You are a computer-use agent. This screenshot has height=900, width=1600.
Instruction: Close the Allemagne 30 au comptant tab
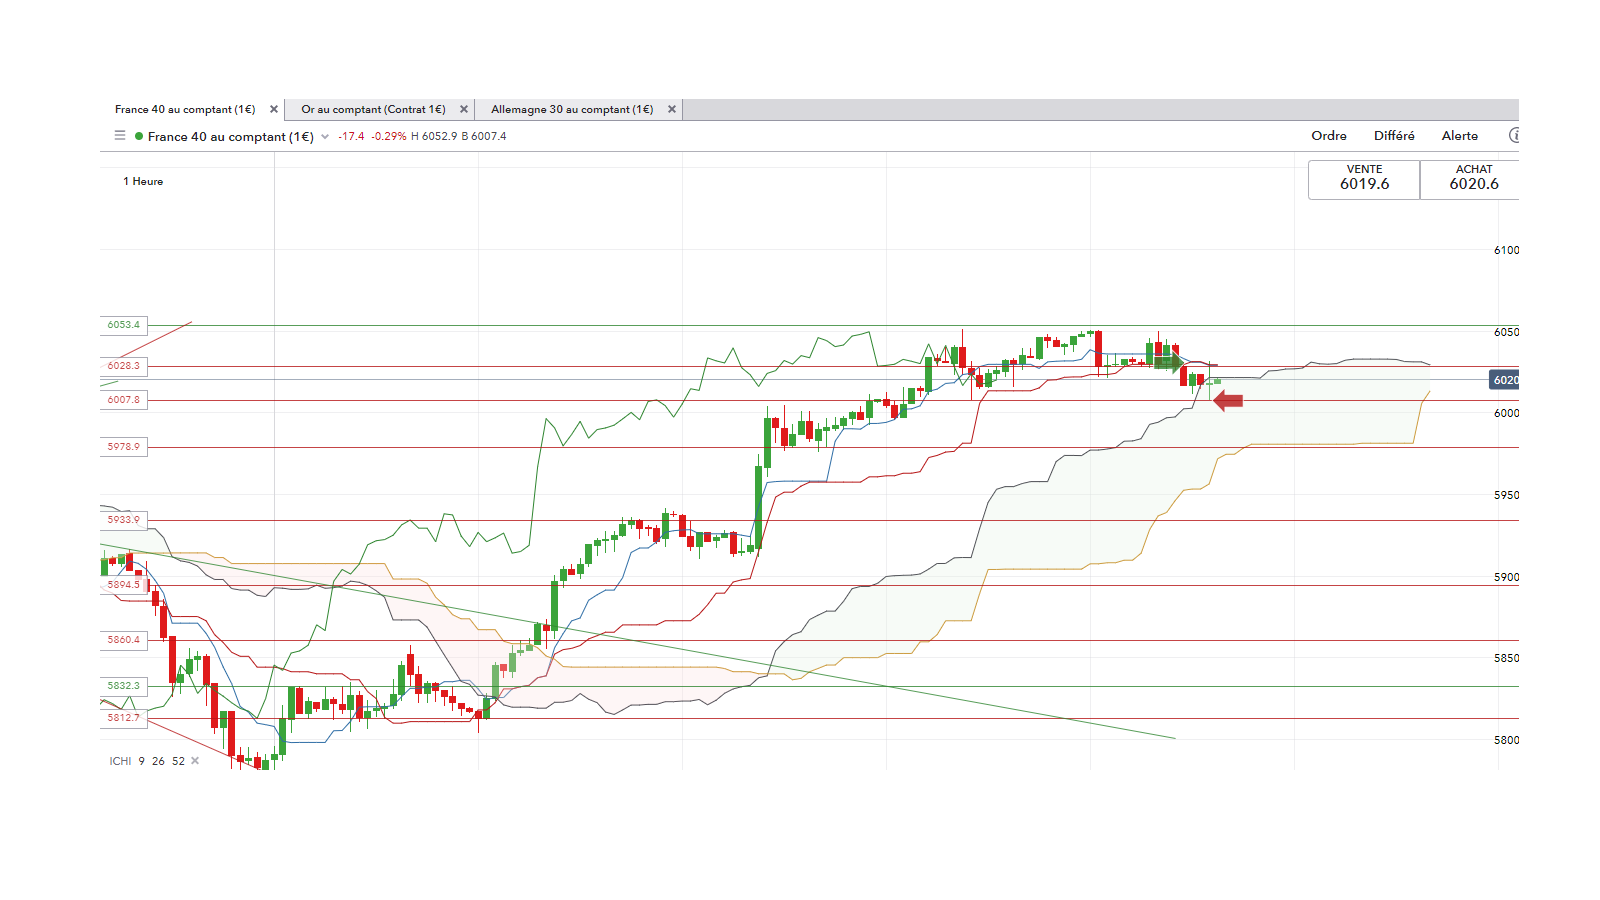point(672,110)
